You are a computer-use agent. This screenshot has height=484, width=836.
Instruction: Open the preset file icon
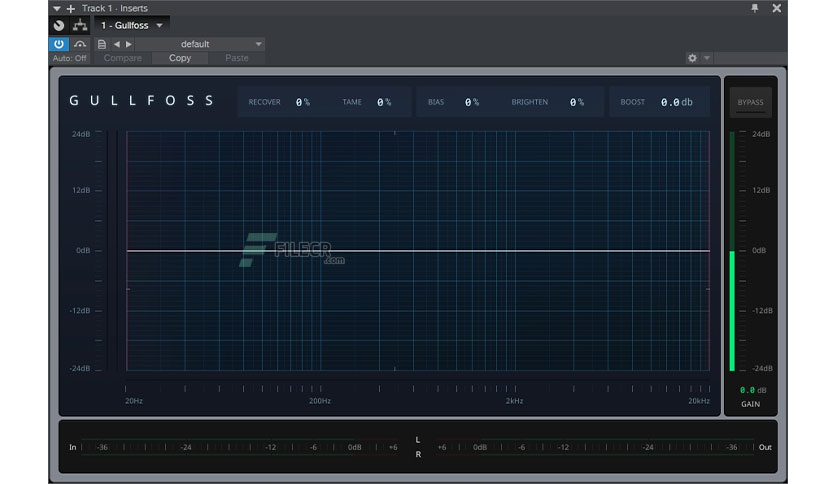pos(101,44)
